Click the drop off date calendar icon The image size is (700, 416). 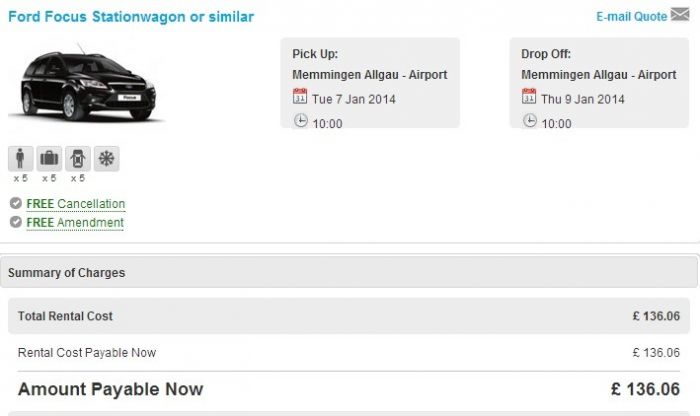529,96
